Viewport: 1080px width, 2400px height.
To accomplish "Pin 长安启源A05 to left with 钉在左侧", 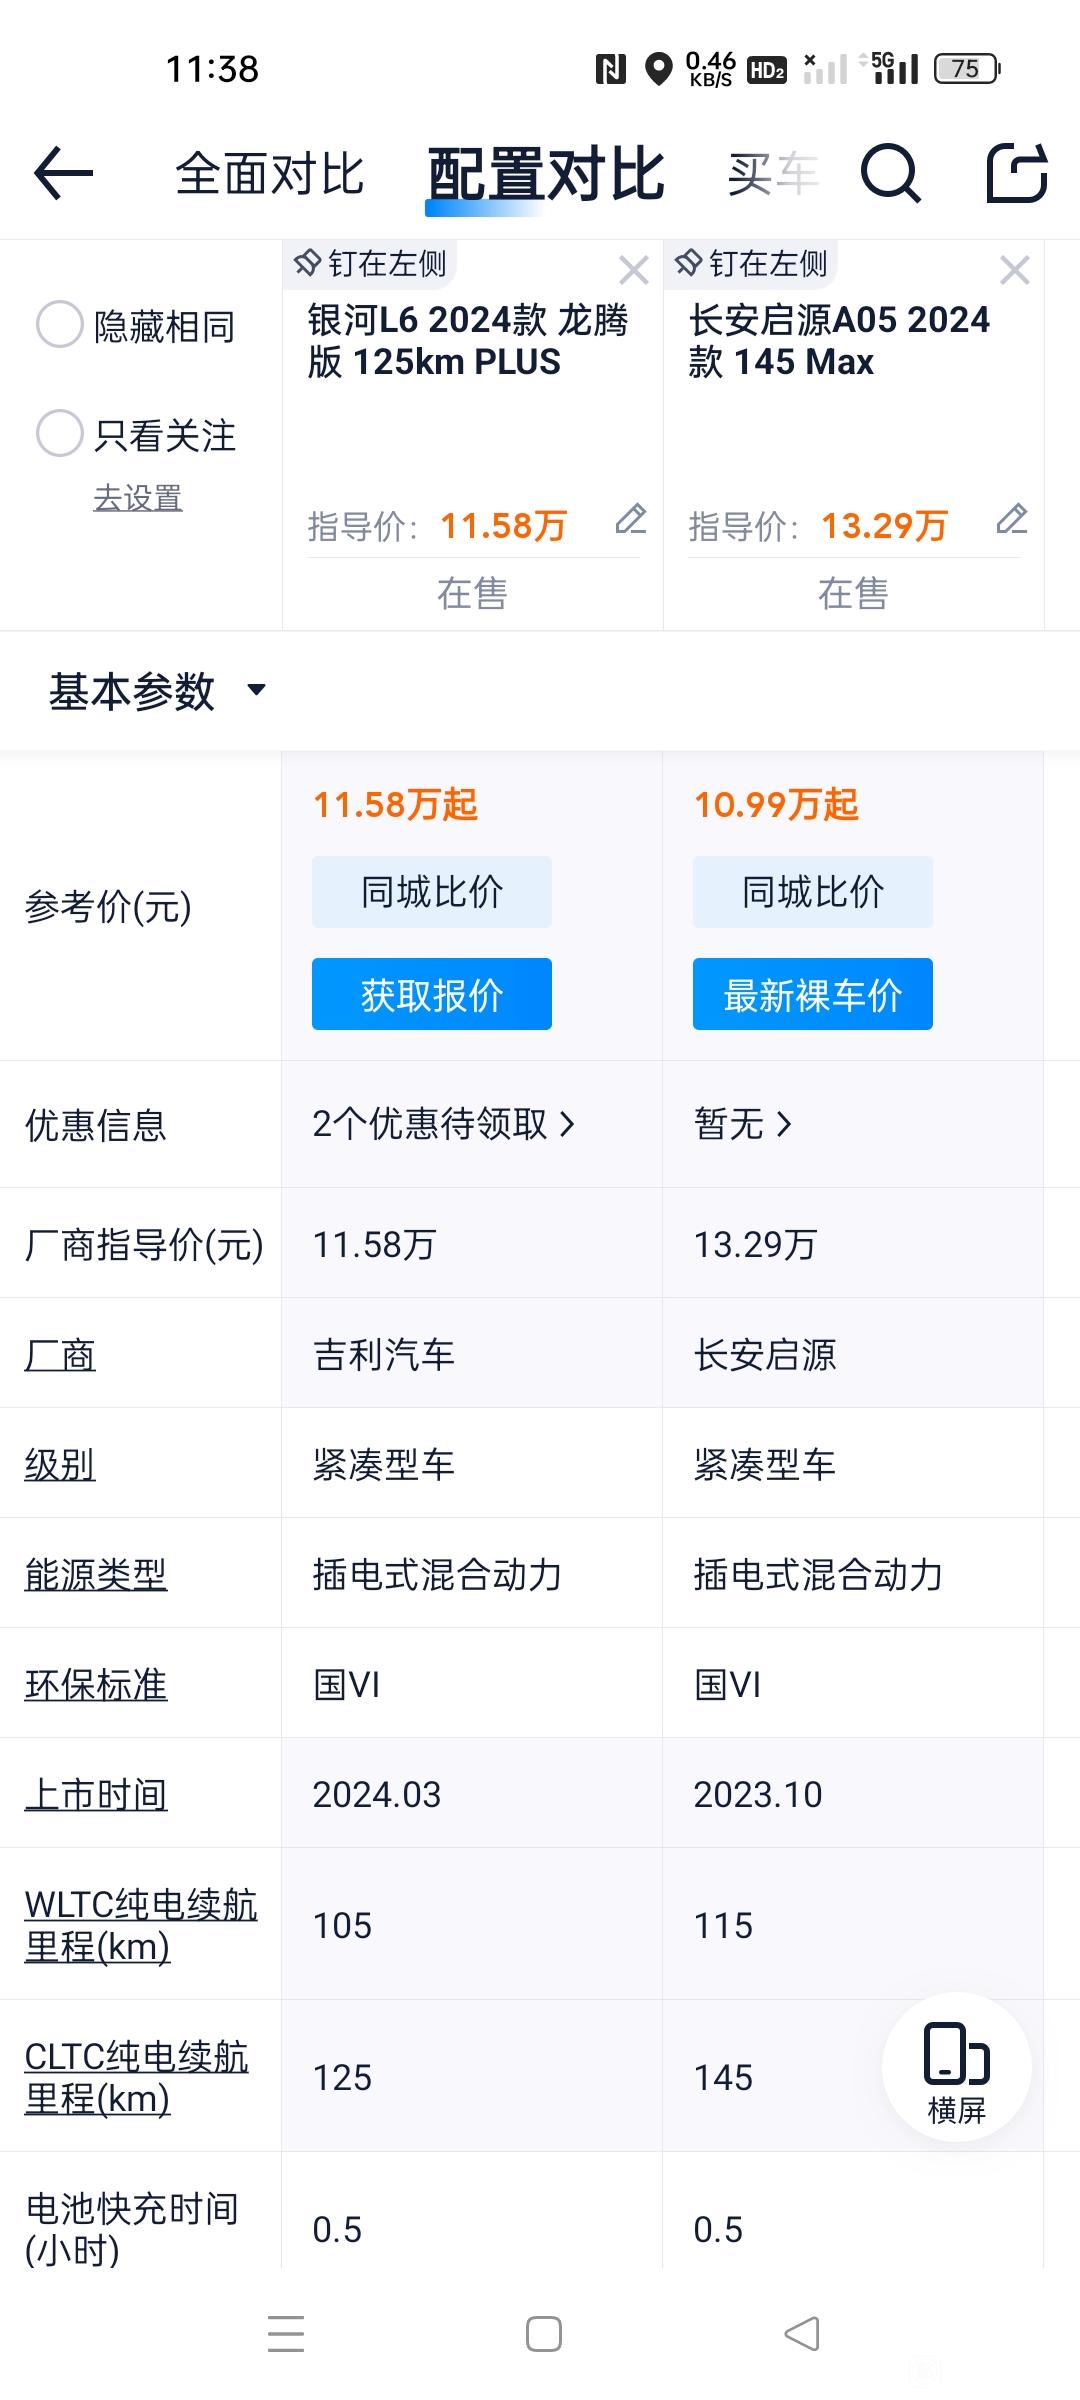I will tap(751, 264).
